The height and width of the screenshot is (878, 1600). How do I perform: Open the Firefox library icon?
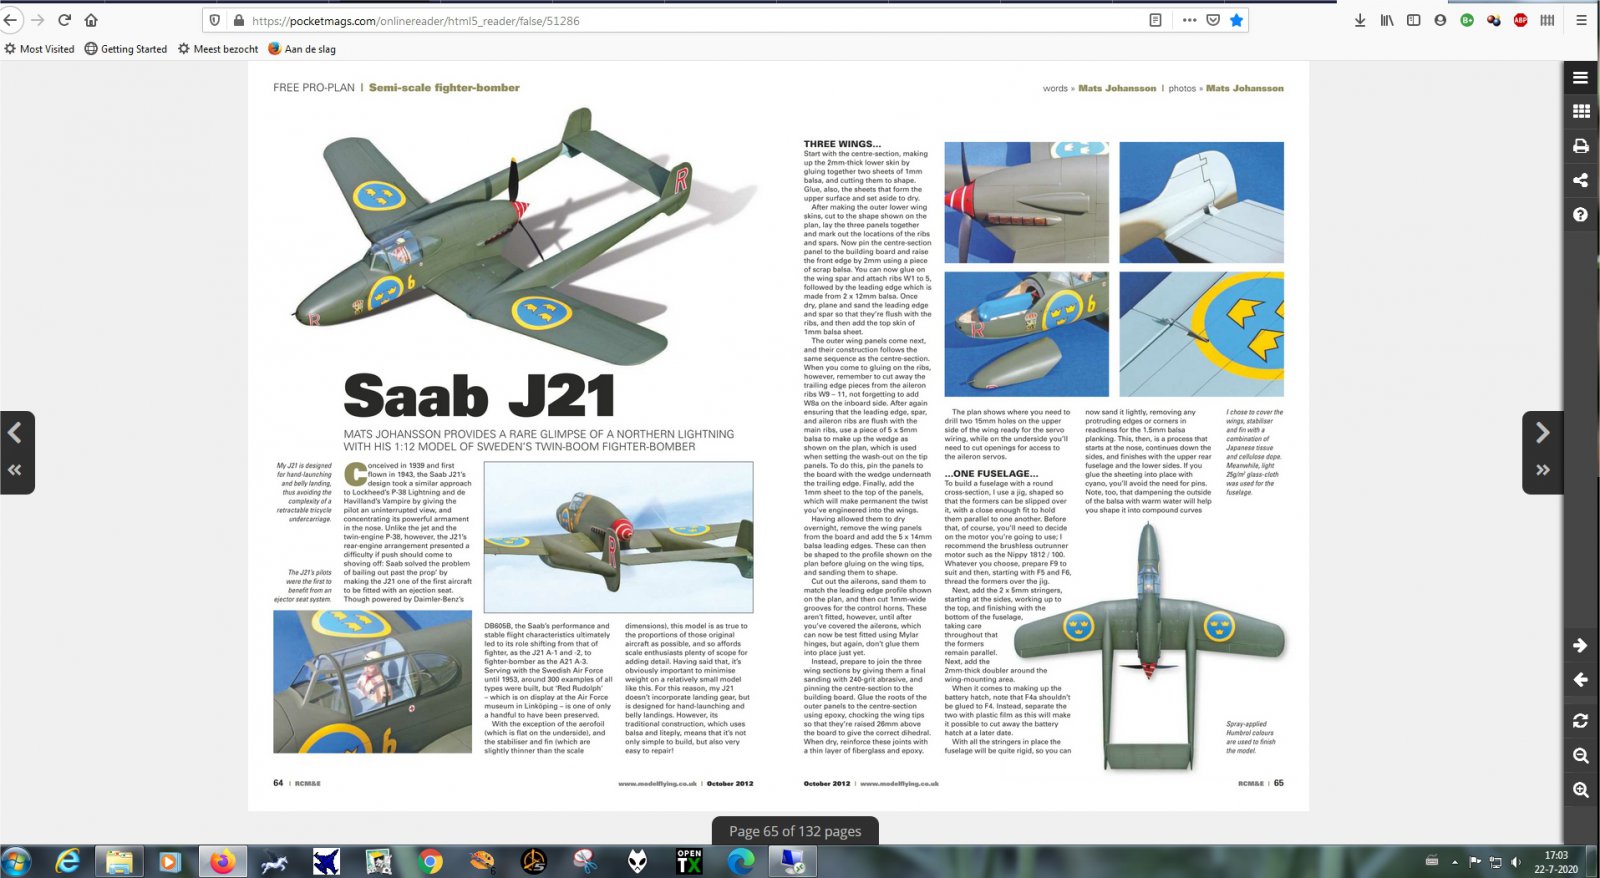[1387, 20]
